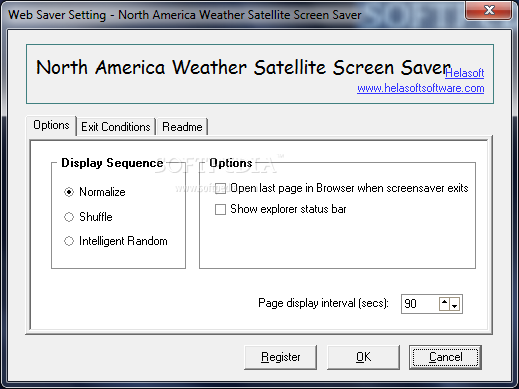Viewport: 519px width, 389px height.
Task: Increase page display interval with up arrow
Action: pyautogui.click(x=444, y=304)
